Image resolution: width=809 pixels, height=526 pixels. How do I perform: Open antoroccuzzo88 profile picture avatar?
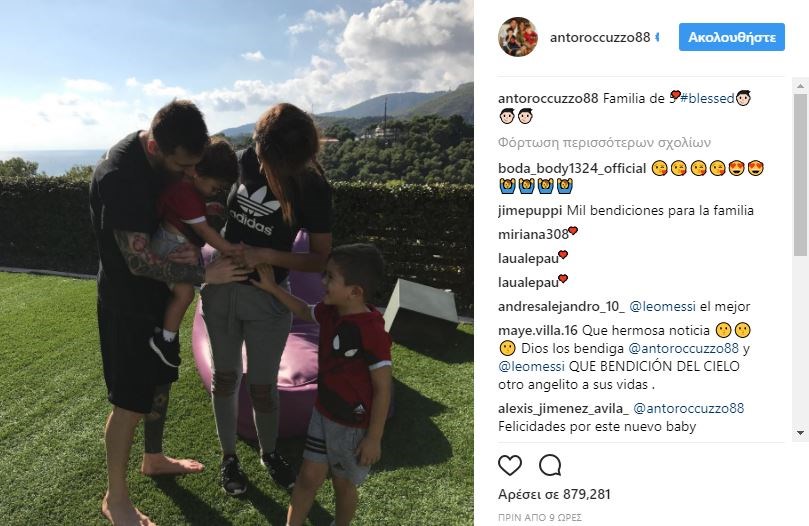tap(518, 37)
